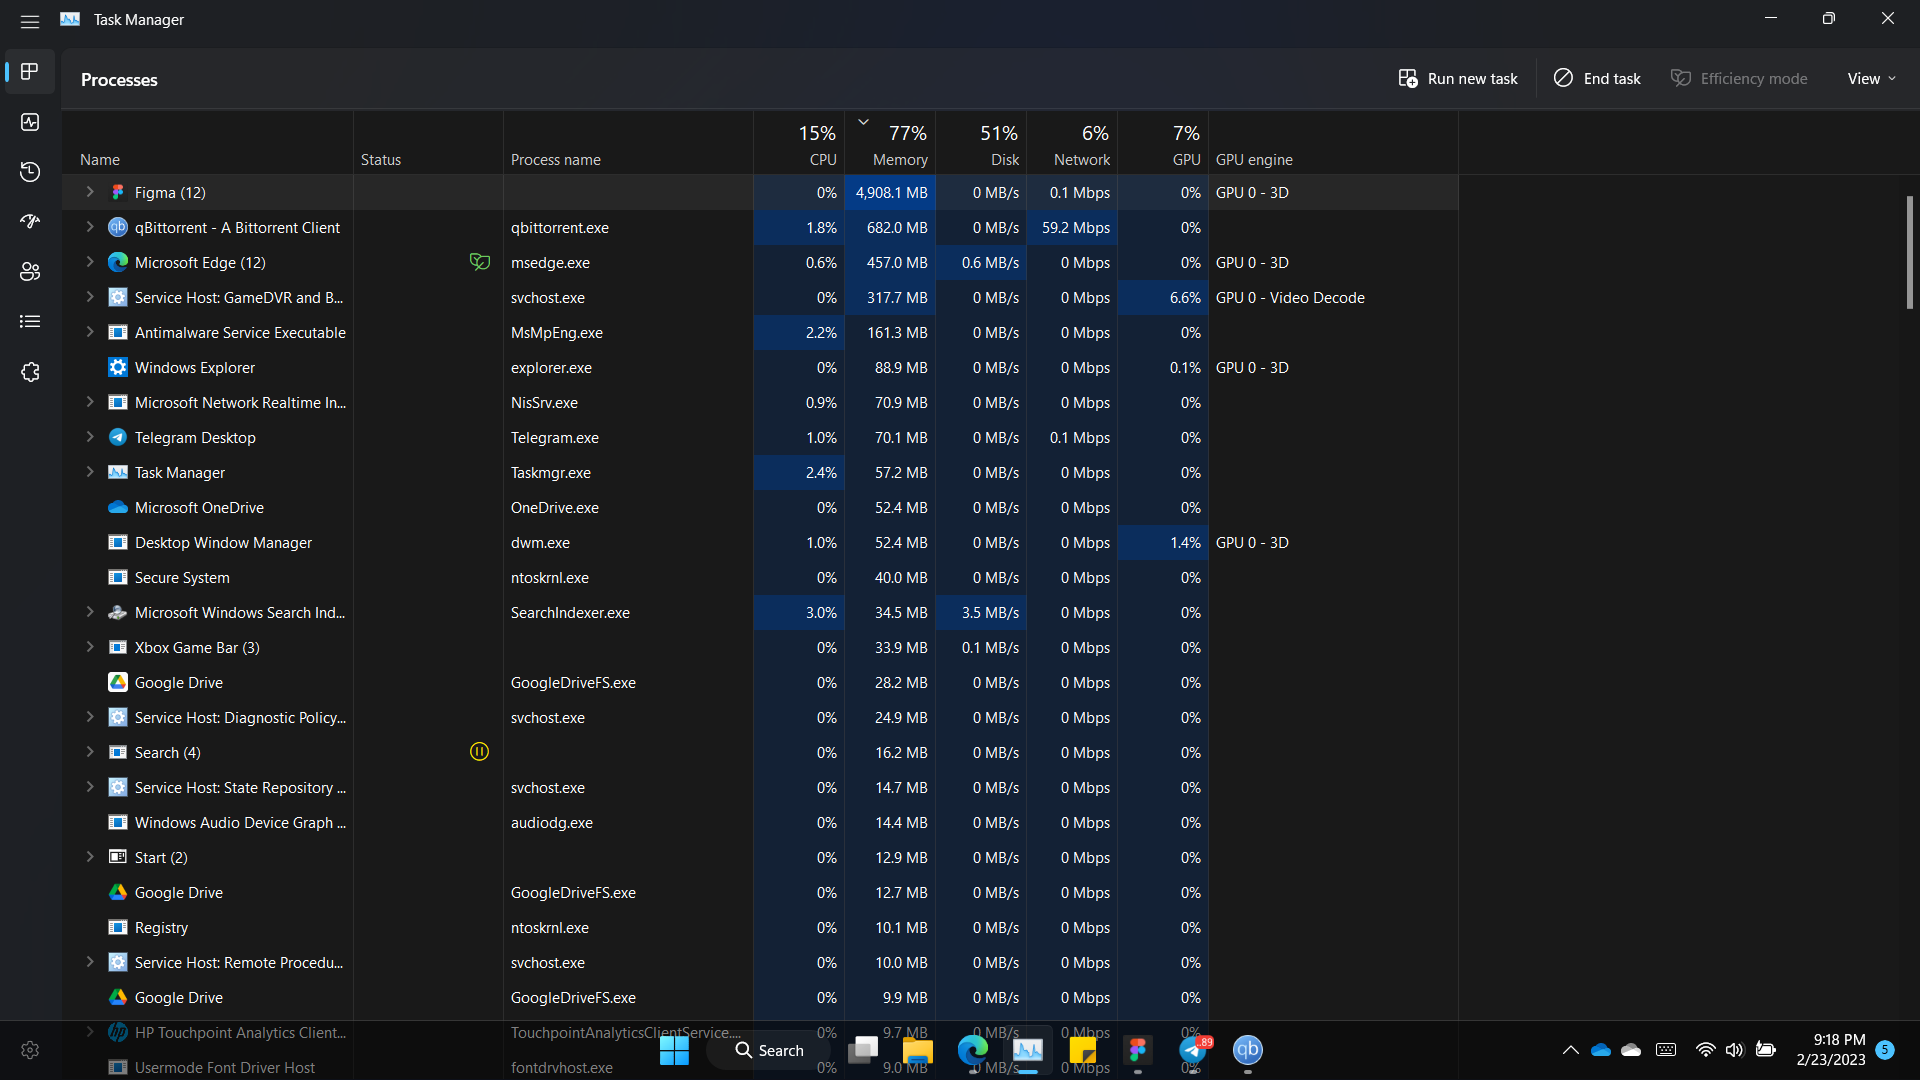
Task: Sort by Memory usage column
Action: (x=890, y=142)
